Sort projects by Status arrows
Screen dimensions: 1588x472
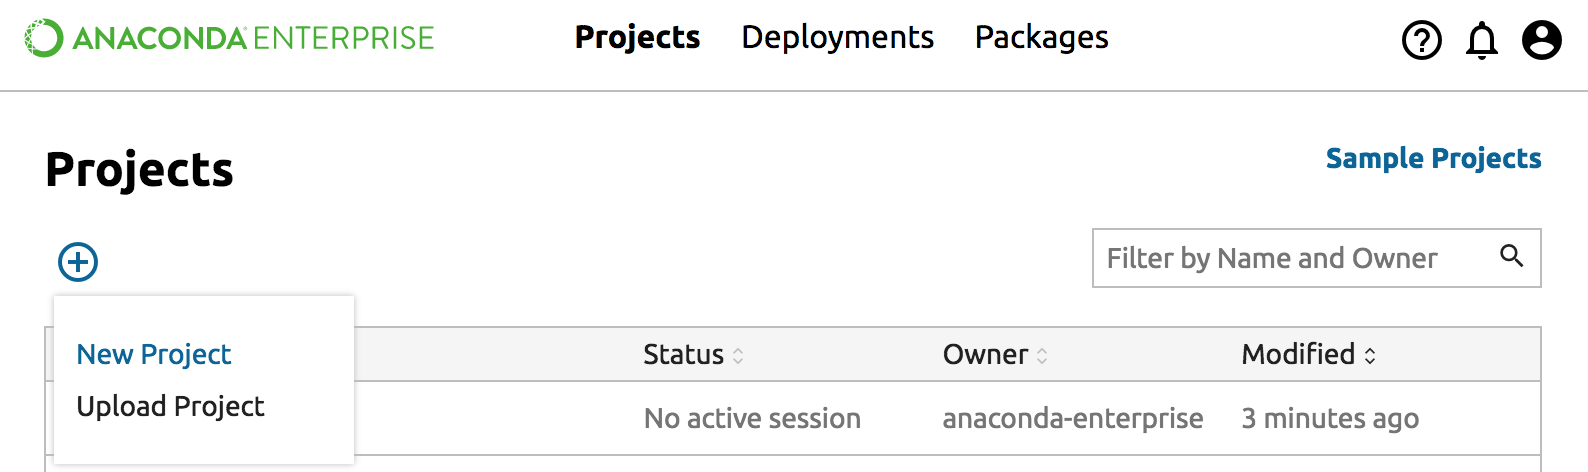[x=738, y=355]
